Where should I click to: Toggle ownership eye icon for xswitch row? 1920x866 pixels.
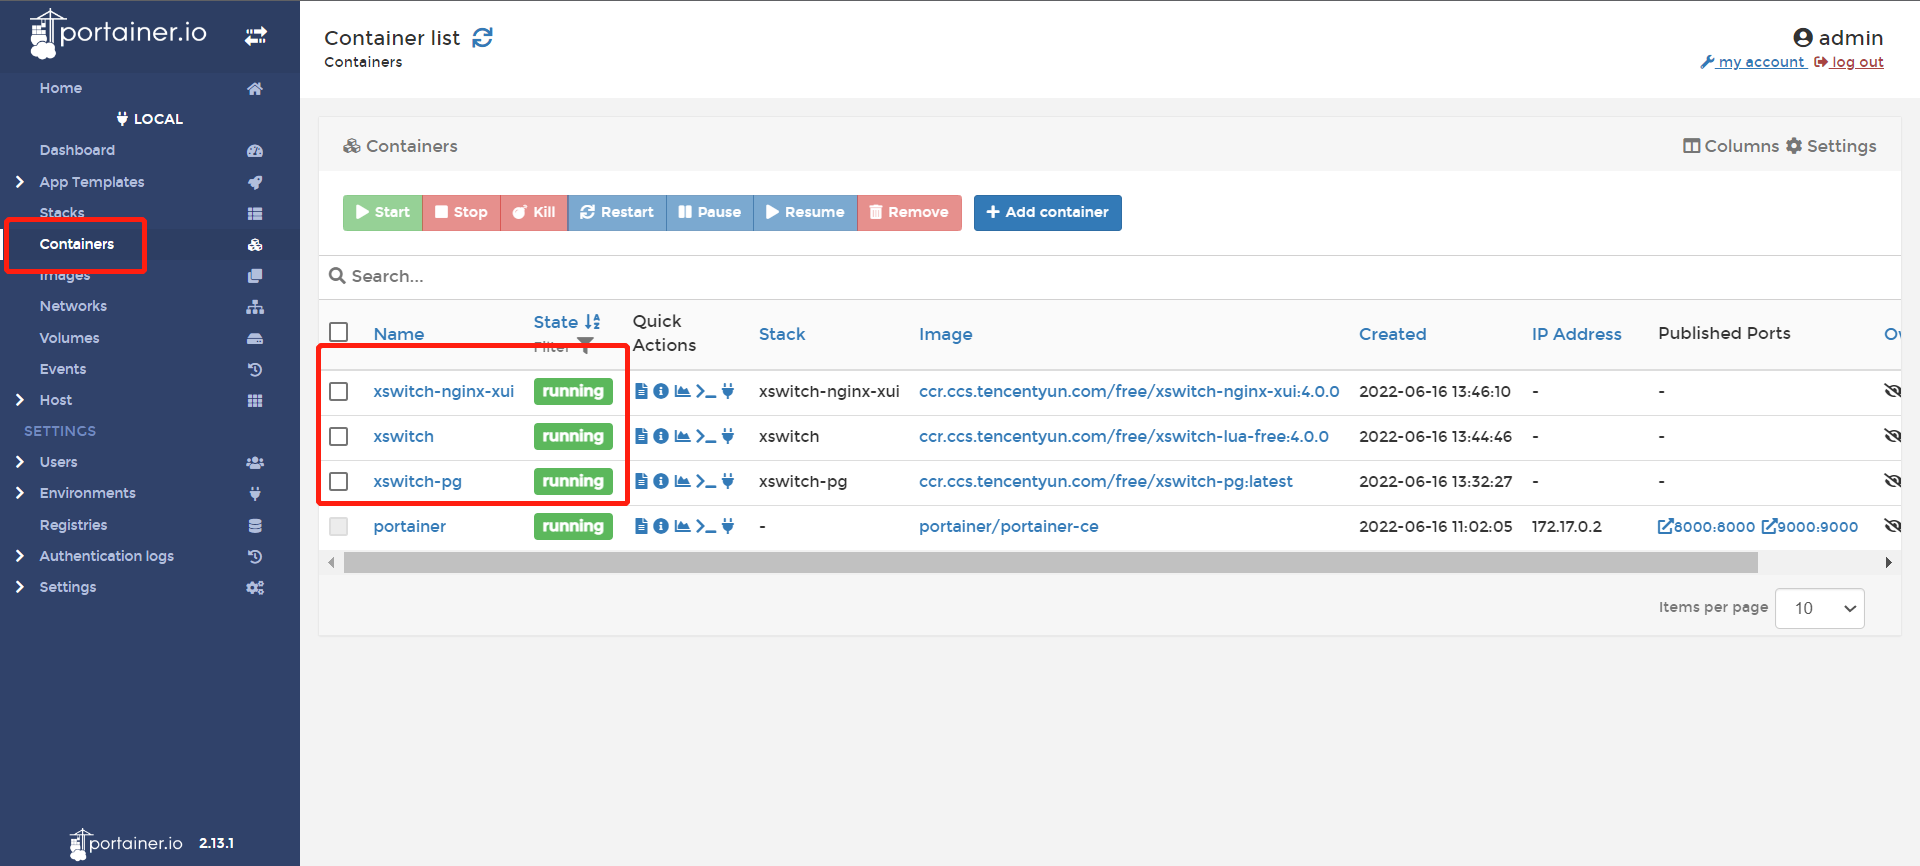coord(1892,436)
